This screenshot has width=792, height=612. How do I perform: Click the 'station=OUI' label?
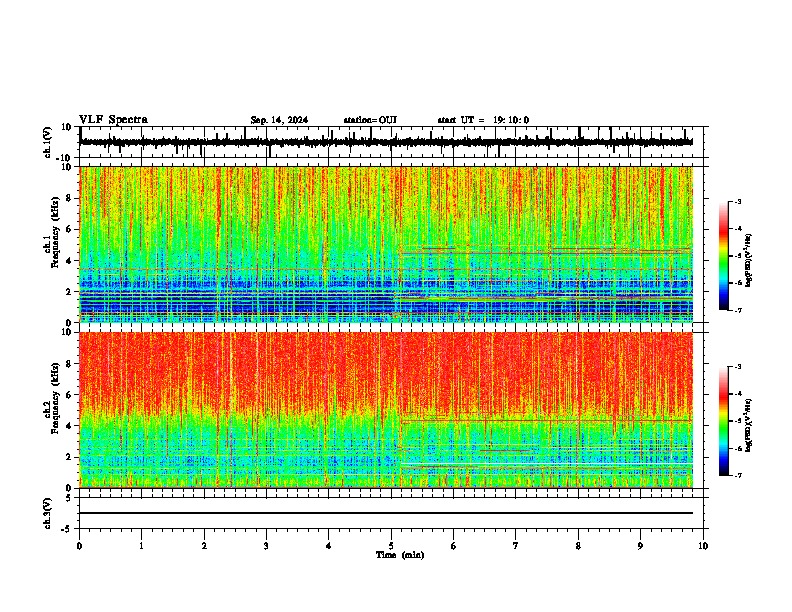pyautogui.click(x=370, y=120)
